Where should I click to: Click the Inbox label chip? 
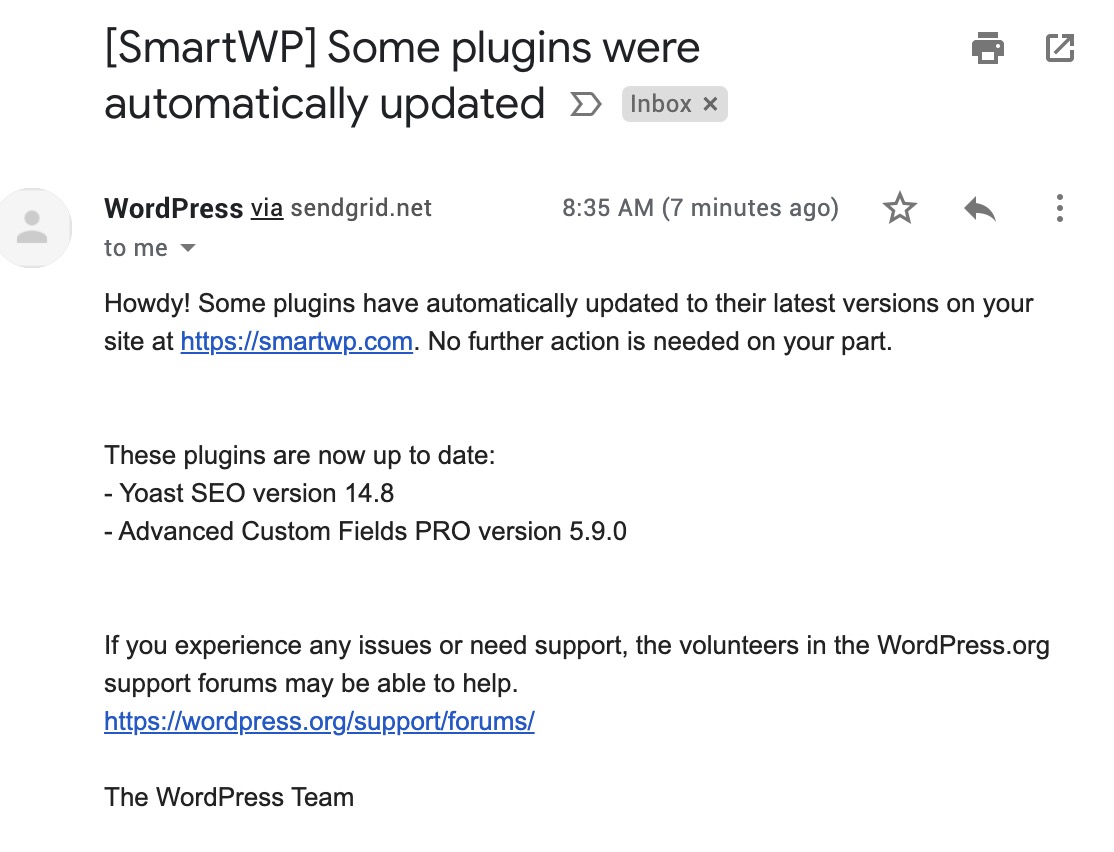[660, 103]
